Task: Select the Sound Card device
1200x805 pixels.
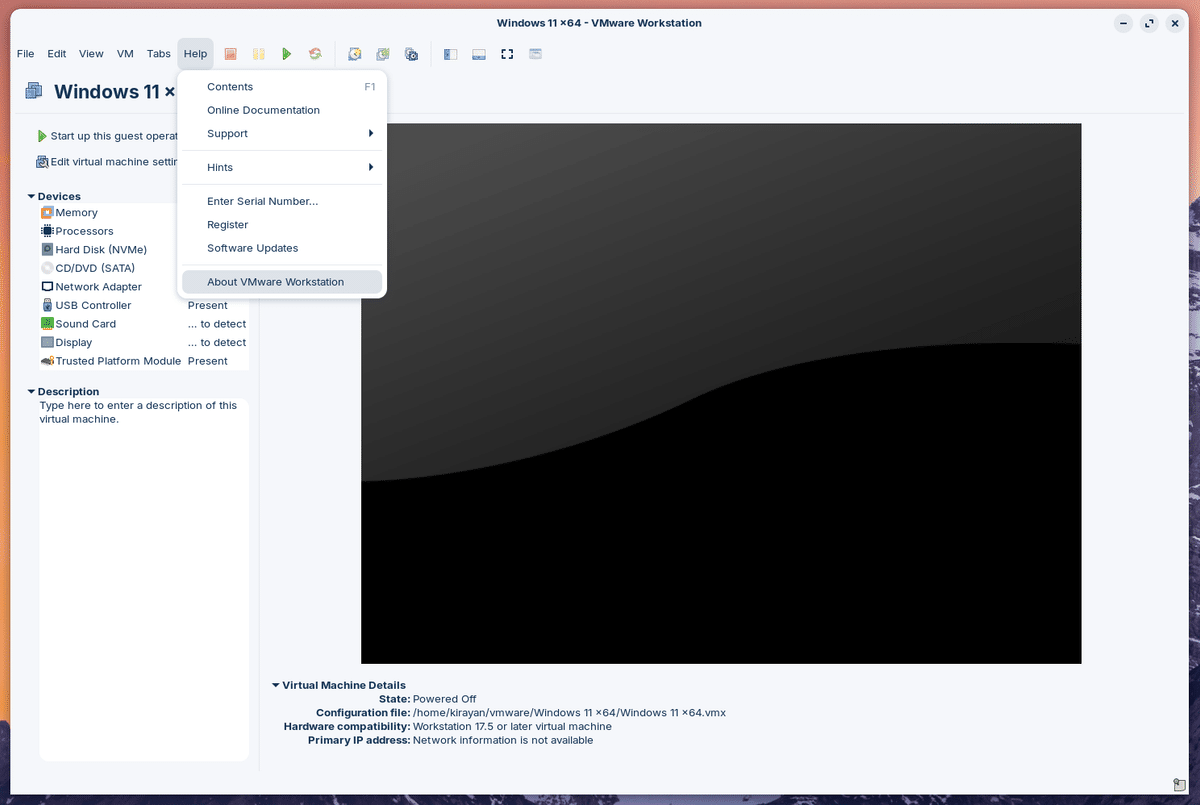Action: [x=144, y=324]
